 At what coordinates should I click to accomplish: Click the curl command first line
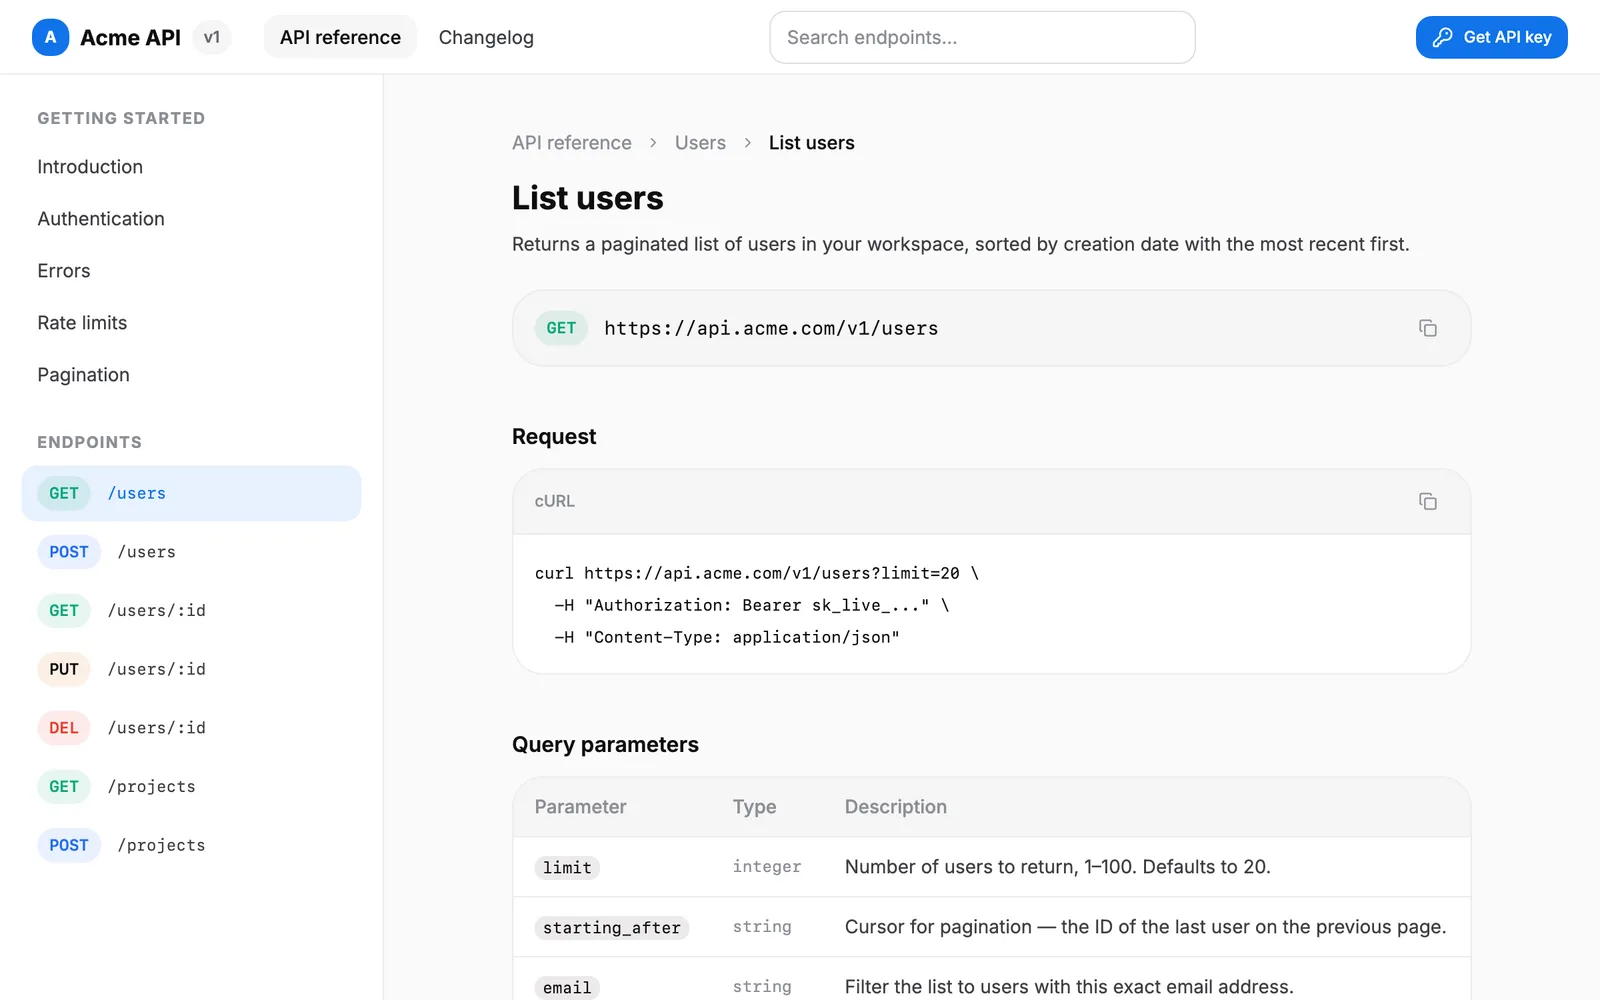pos(757,573)
